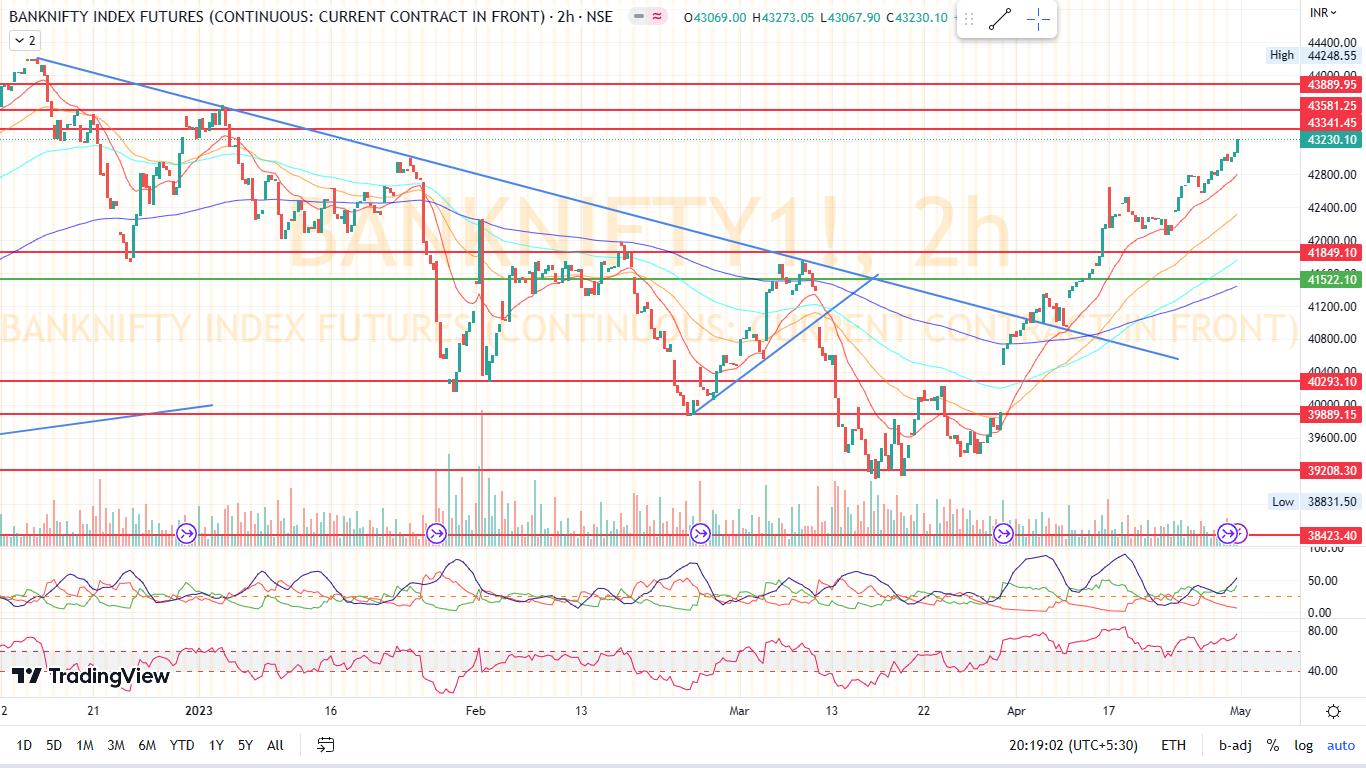
Task: Click the contract rollover marker before Mar
Action: tap(701, 533)
